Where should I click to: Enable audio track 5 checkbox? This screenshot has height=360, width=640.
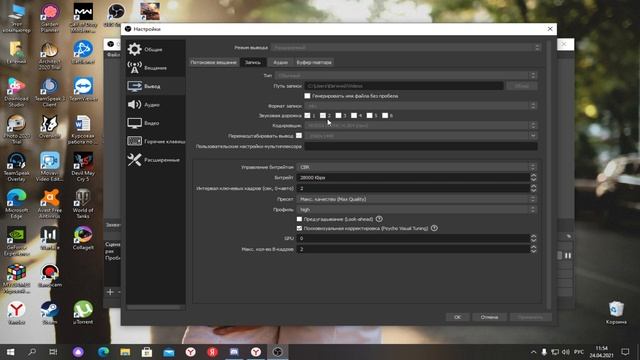(x=369, y=116)
